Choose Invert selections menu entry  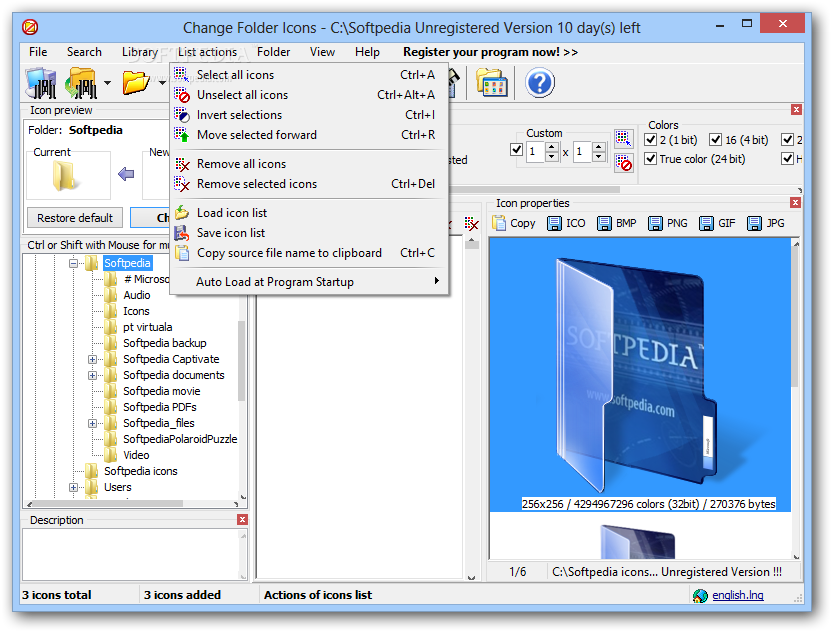[309, 115]
